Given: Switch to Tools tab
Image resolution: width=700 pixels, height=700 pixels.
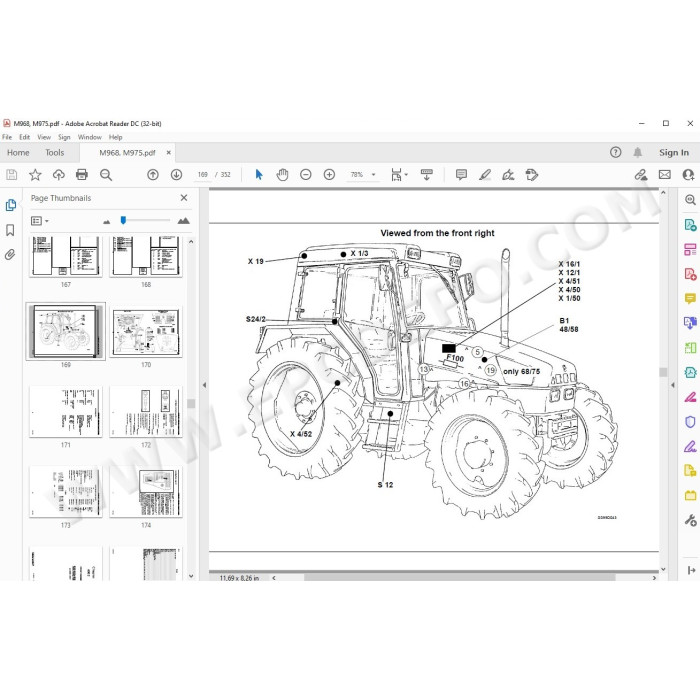Looking at the screenshot, I should click(54, 153).
